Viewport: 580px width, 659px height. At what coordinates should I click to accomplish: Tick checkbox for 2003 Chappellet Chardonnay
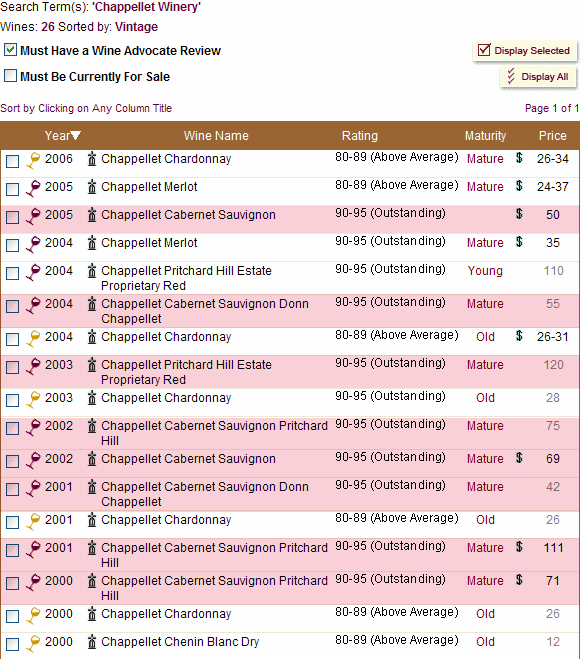(12, 401)
